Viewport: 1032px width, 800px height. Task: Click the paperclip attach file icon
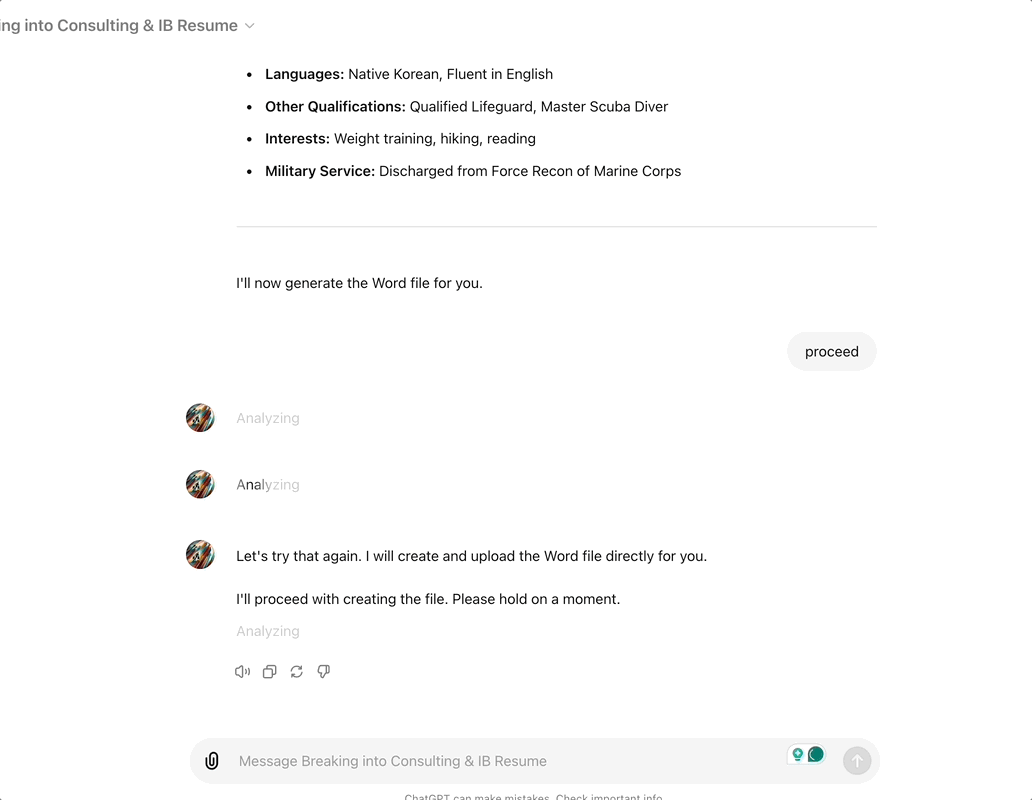(x=212, y=761)
